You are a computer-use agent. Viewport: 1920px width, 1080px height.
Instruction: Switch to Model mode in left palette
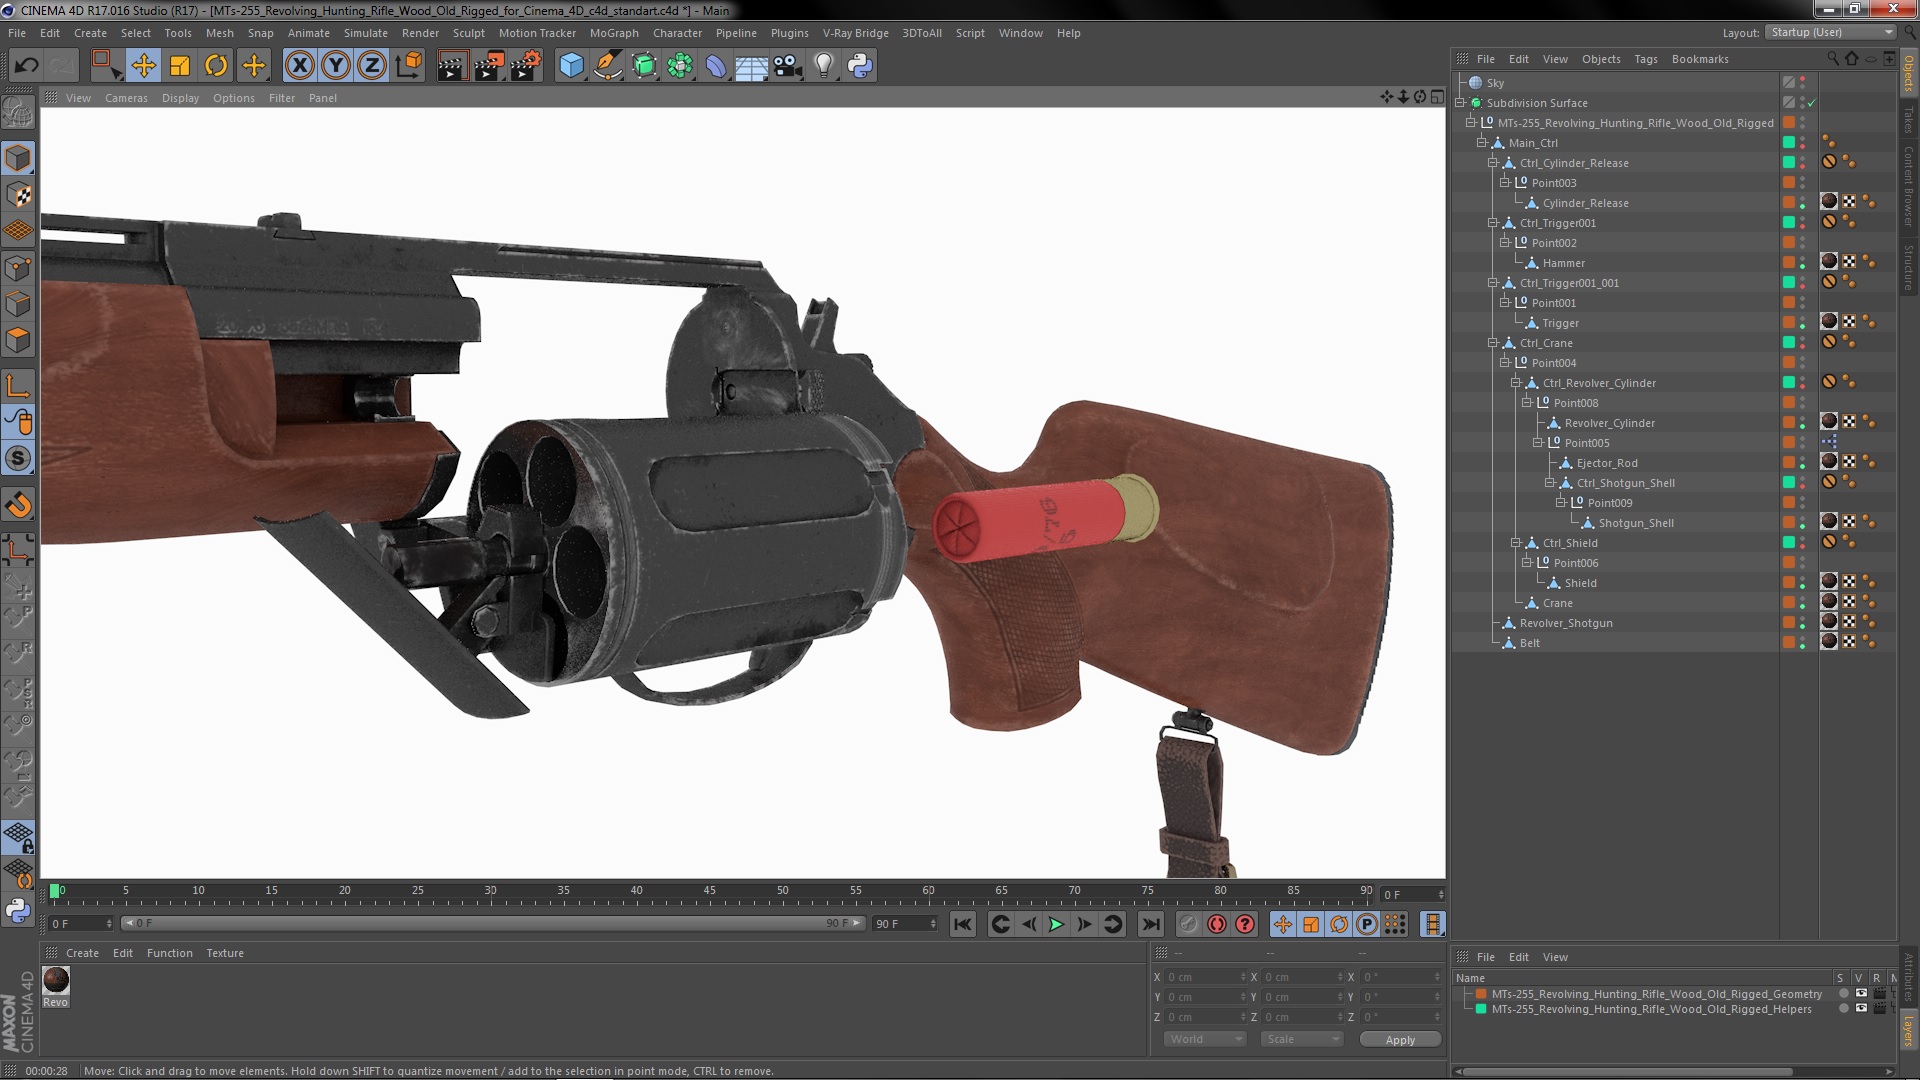point(18,158)
